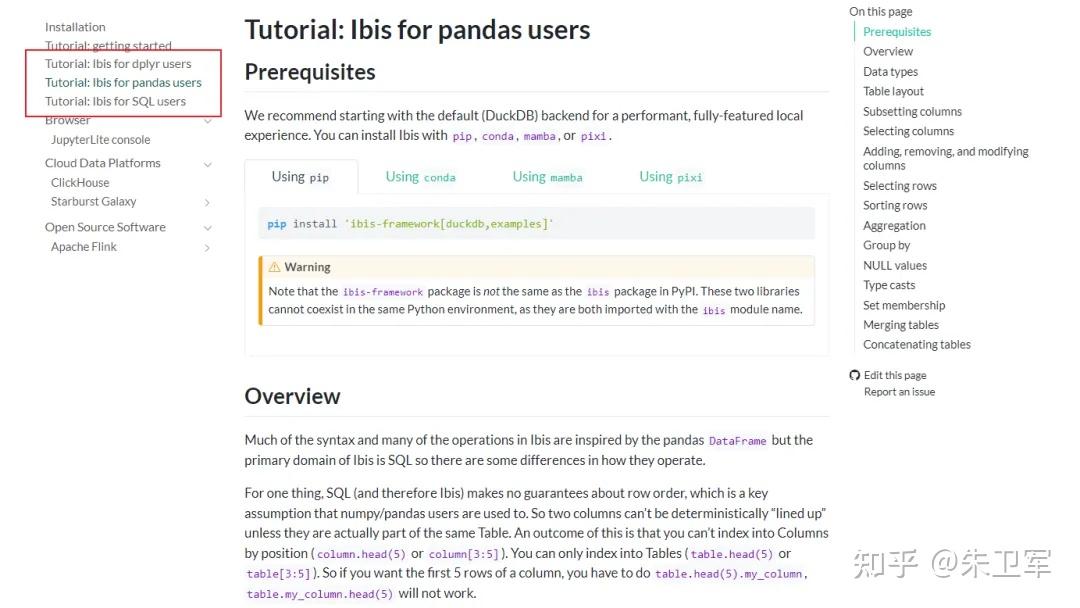Open Tutorial: Ibis for SQL users

point(115,101)
